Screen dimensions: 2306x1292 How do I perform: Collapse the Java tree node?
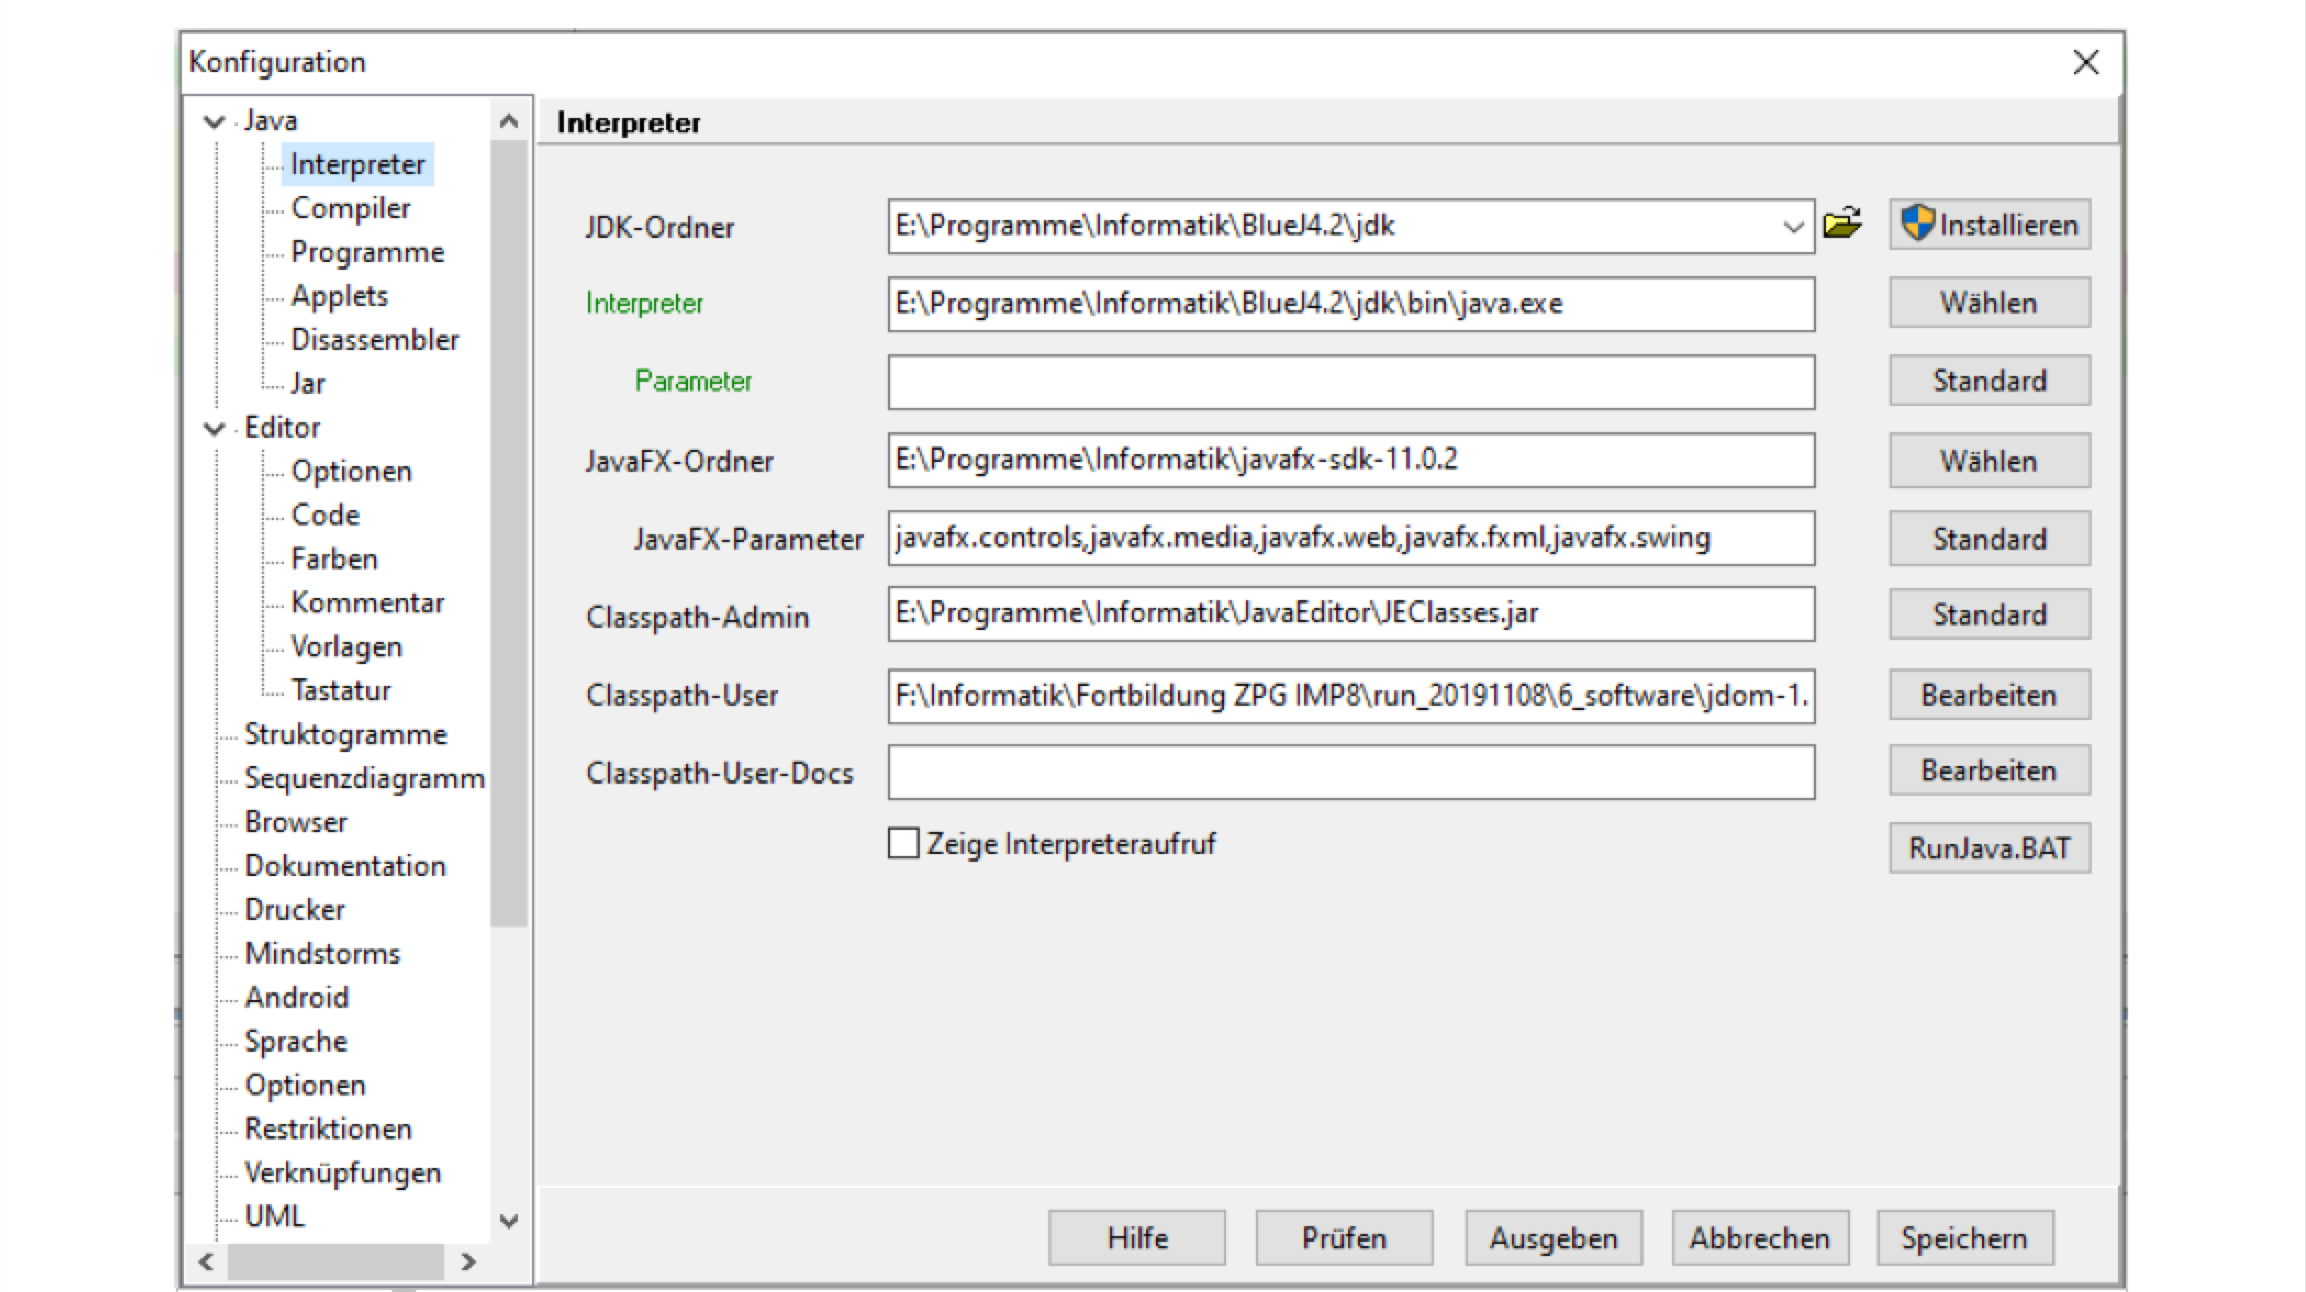[214, 122]
